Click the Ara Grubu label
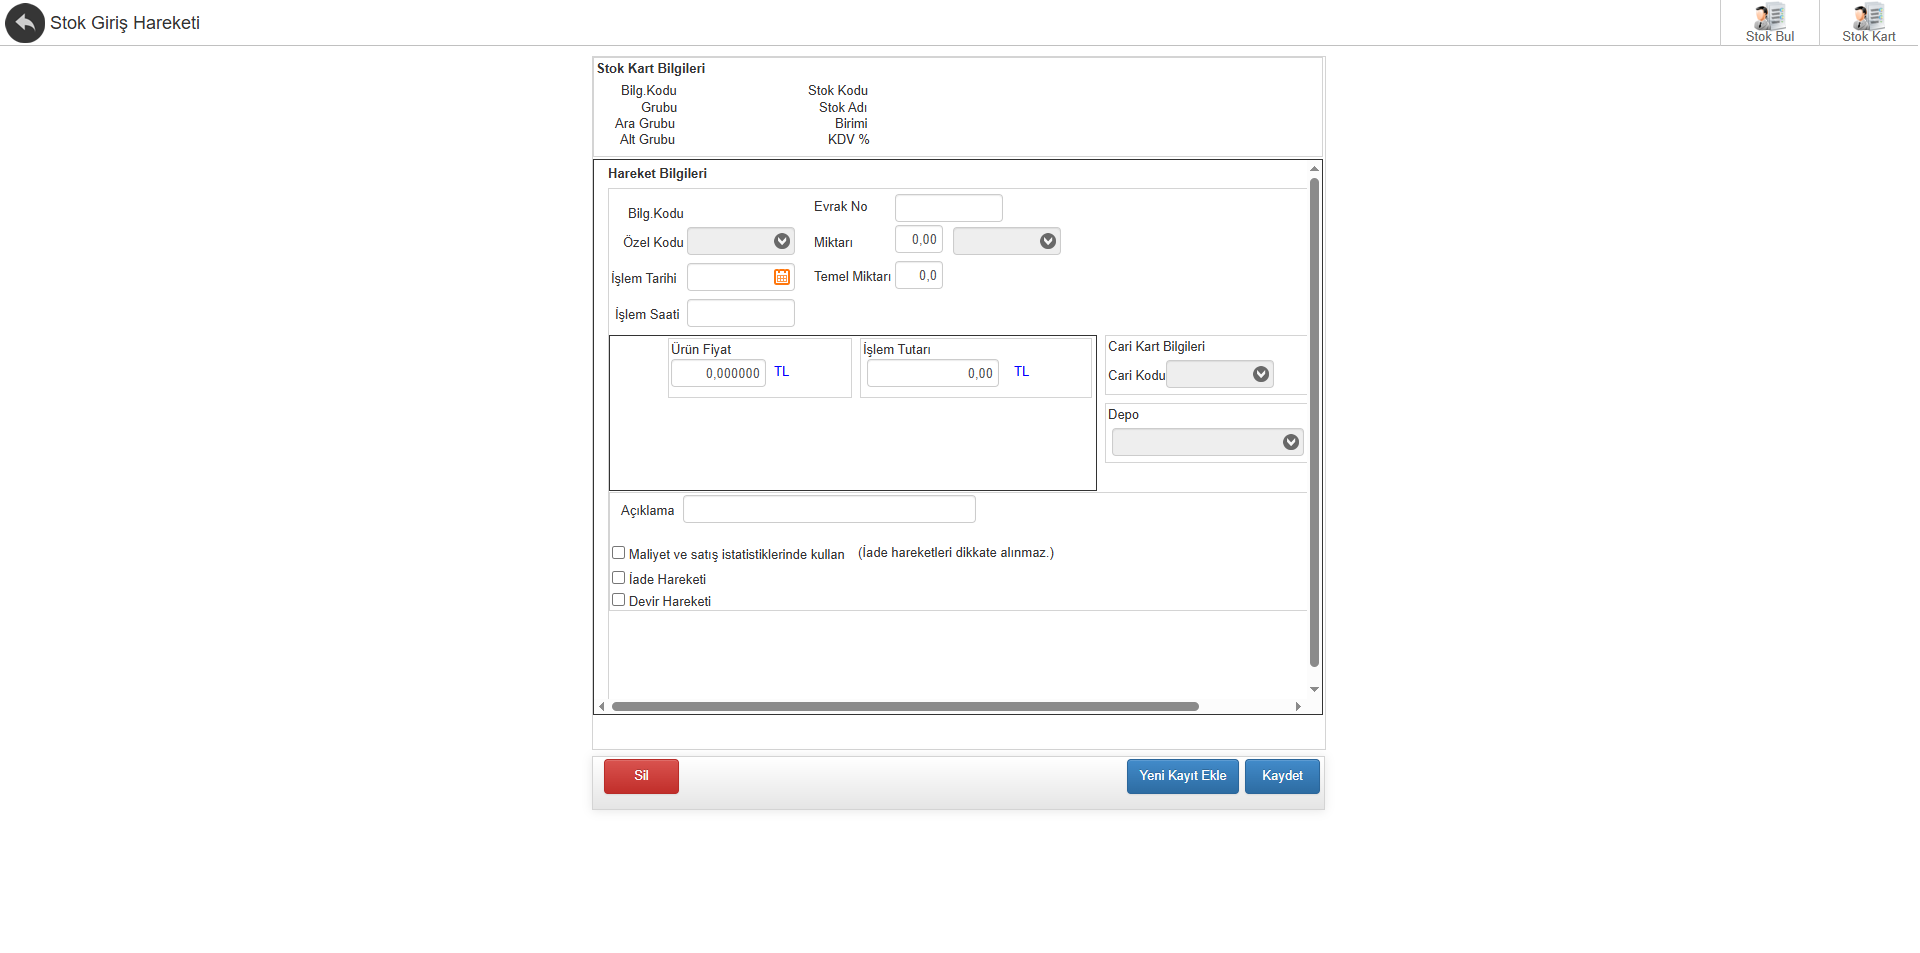Screen dimensions: 1920x953 [x=645, y=124]
